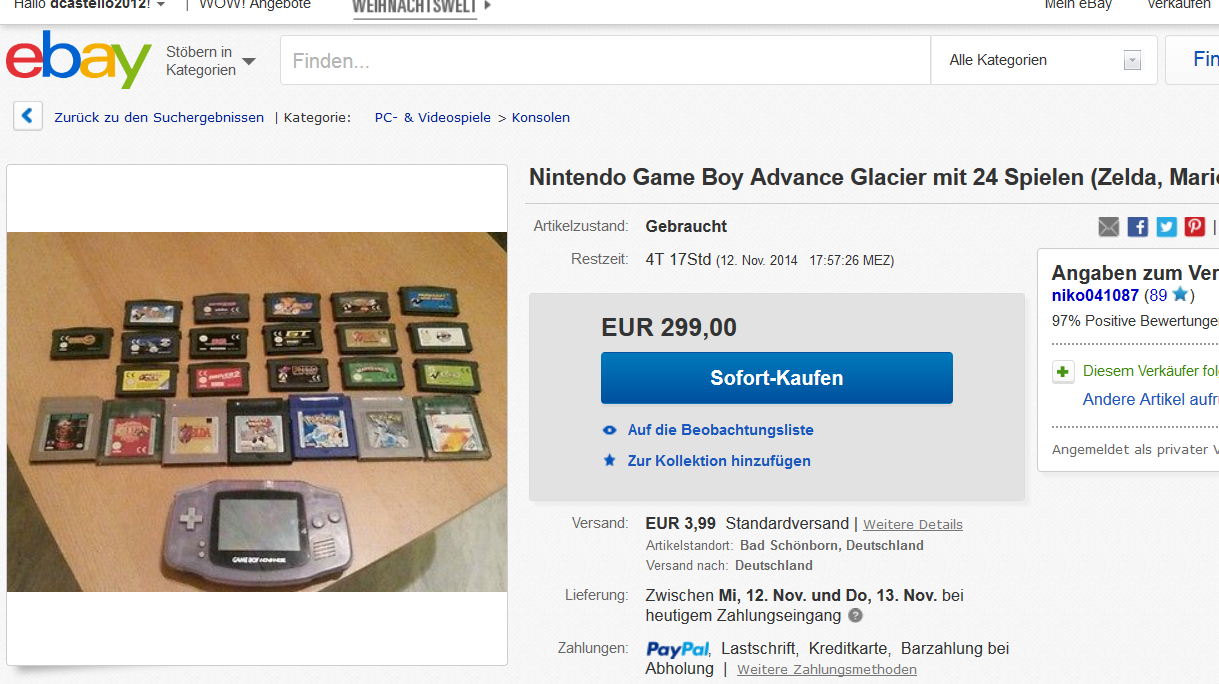Share listing on Twitter icon
Image resolution: width=1219 pixels, height=684 pixels.
1167,227
